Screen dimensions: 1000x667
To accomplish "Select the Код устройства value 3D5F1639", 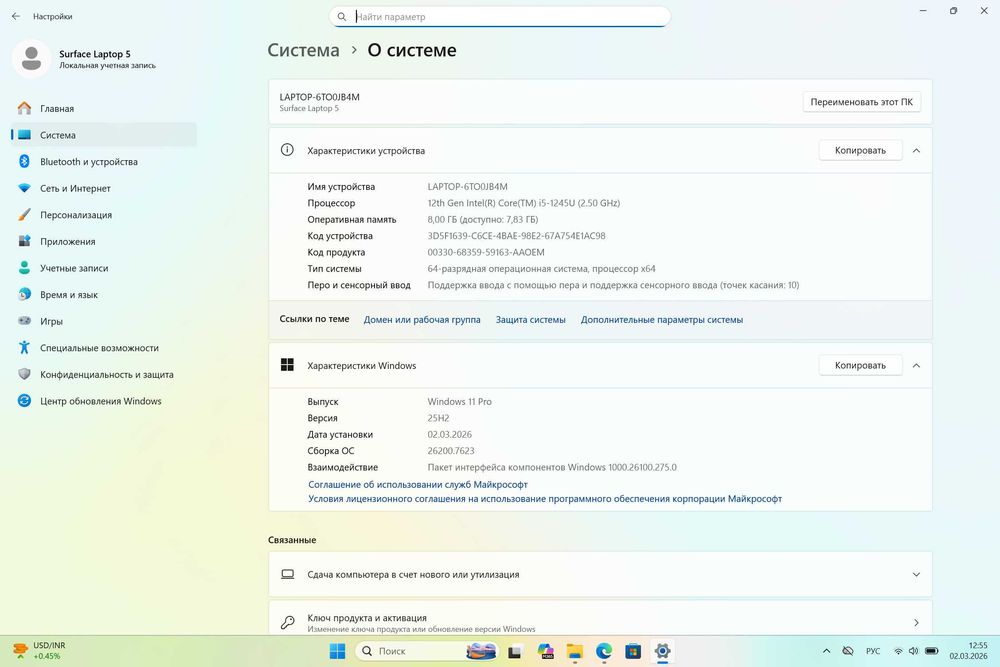I will (x=517, y=236).
